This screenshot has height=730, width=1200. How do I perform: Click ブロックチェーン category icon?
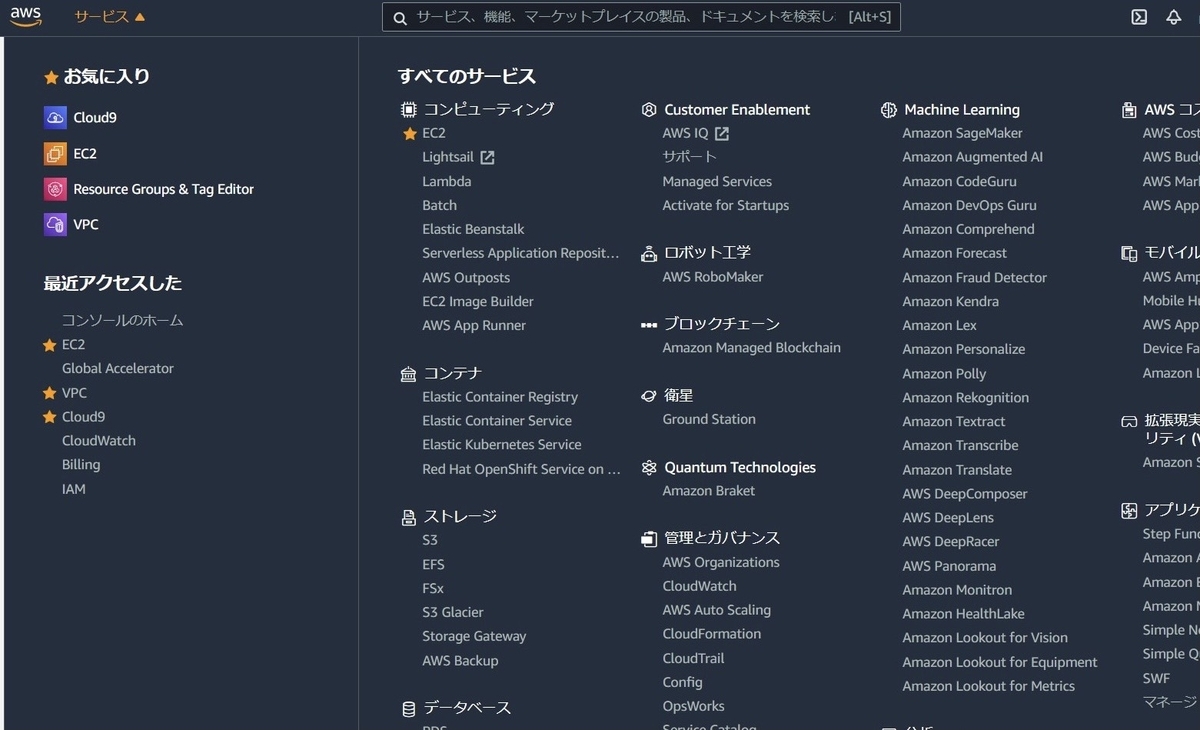click(x=649, y=325)
